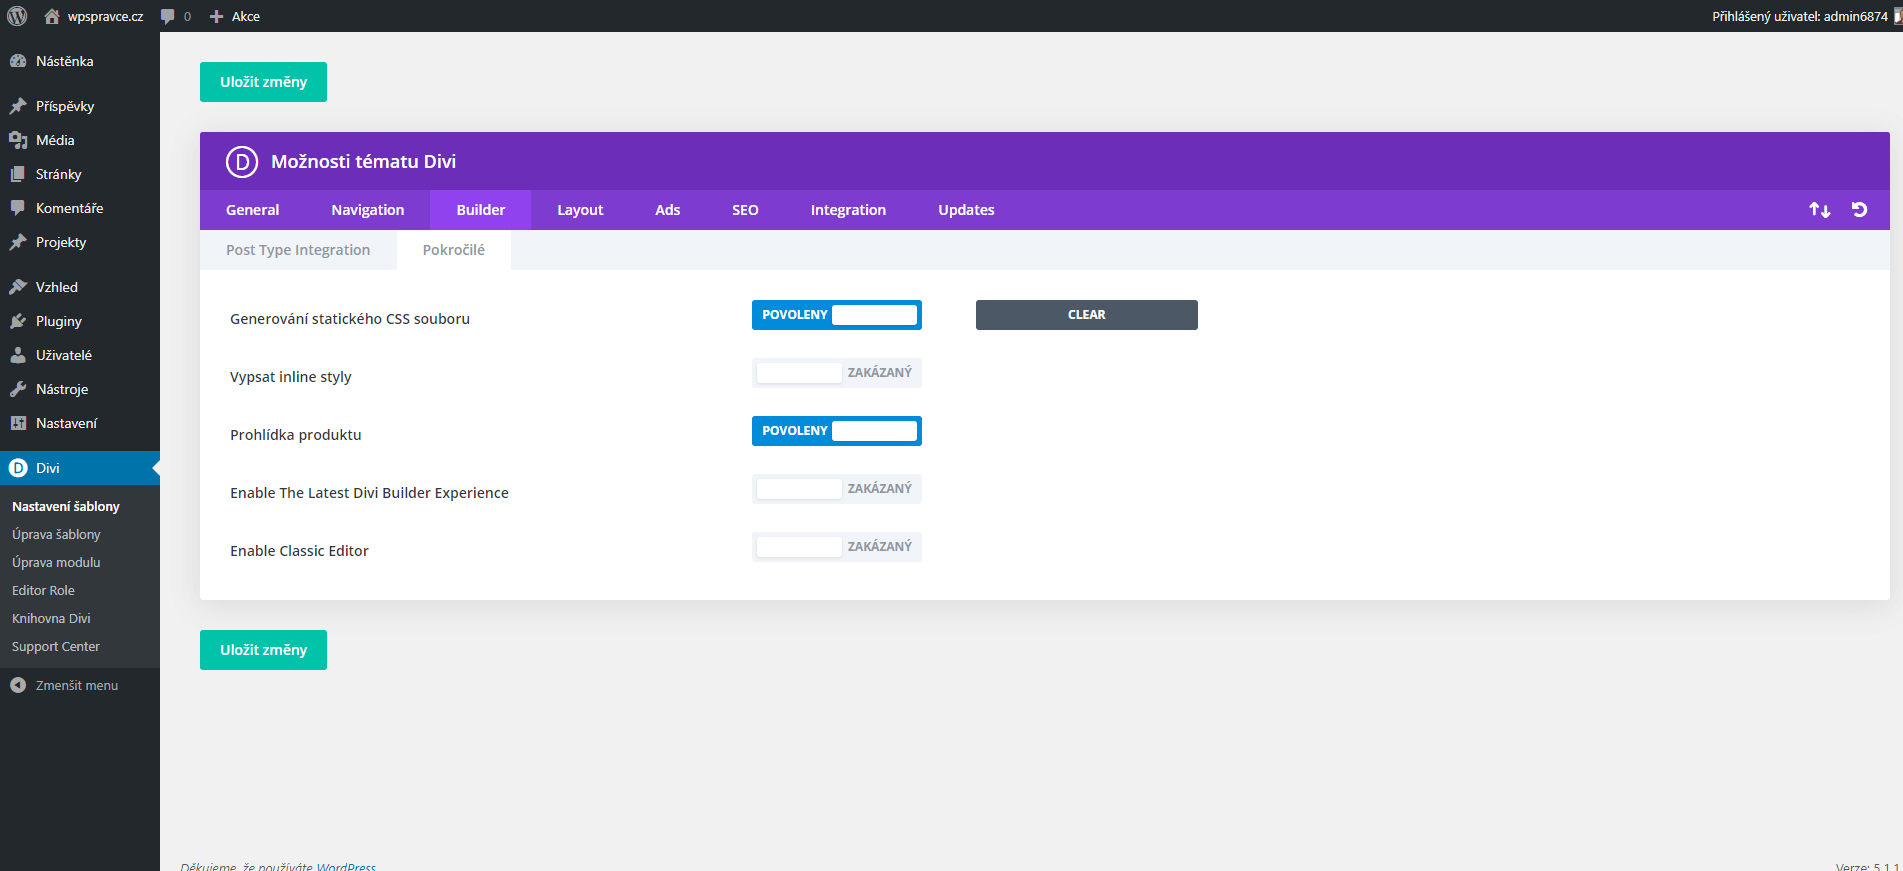Click the bottom Uložit změny button
This screenshot has height=871, width=1903.
click(263, 650)
